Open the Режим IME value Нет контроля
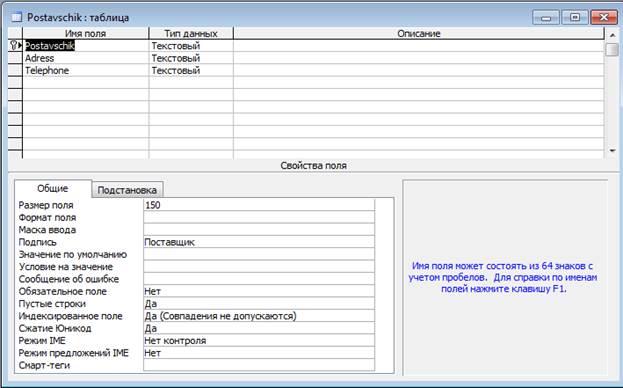Viewport: 623px width, 388px height. pyautogui.click(x=259, y=340)
